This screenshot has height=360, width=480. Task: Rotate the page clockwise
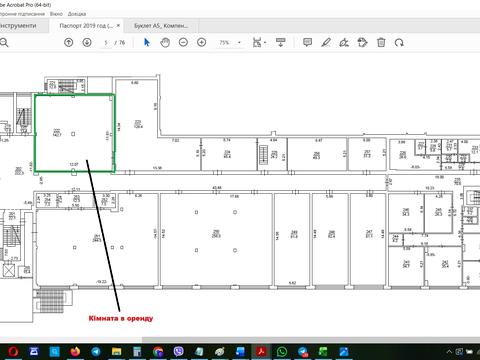click(399, 42)
